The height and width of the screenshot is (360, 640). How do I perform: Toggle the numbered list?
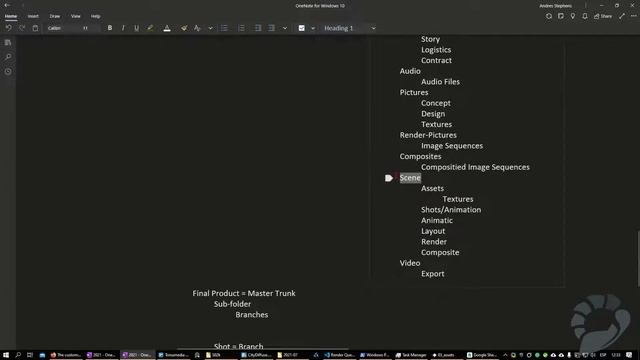(241, 28)
